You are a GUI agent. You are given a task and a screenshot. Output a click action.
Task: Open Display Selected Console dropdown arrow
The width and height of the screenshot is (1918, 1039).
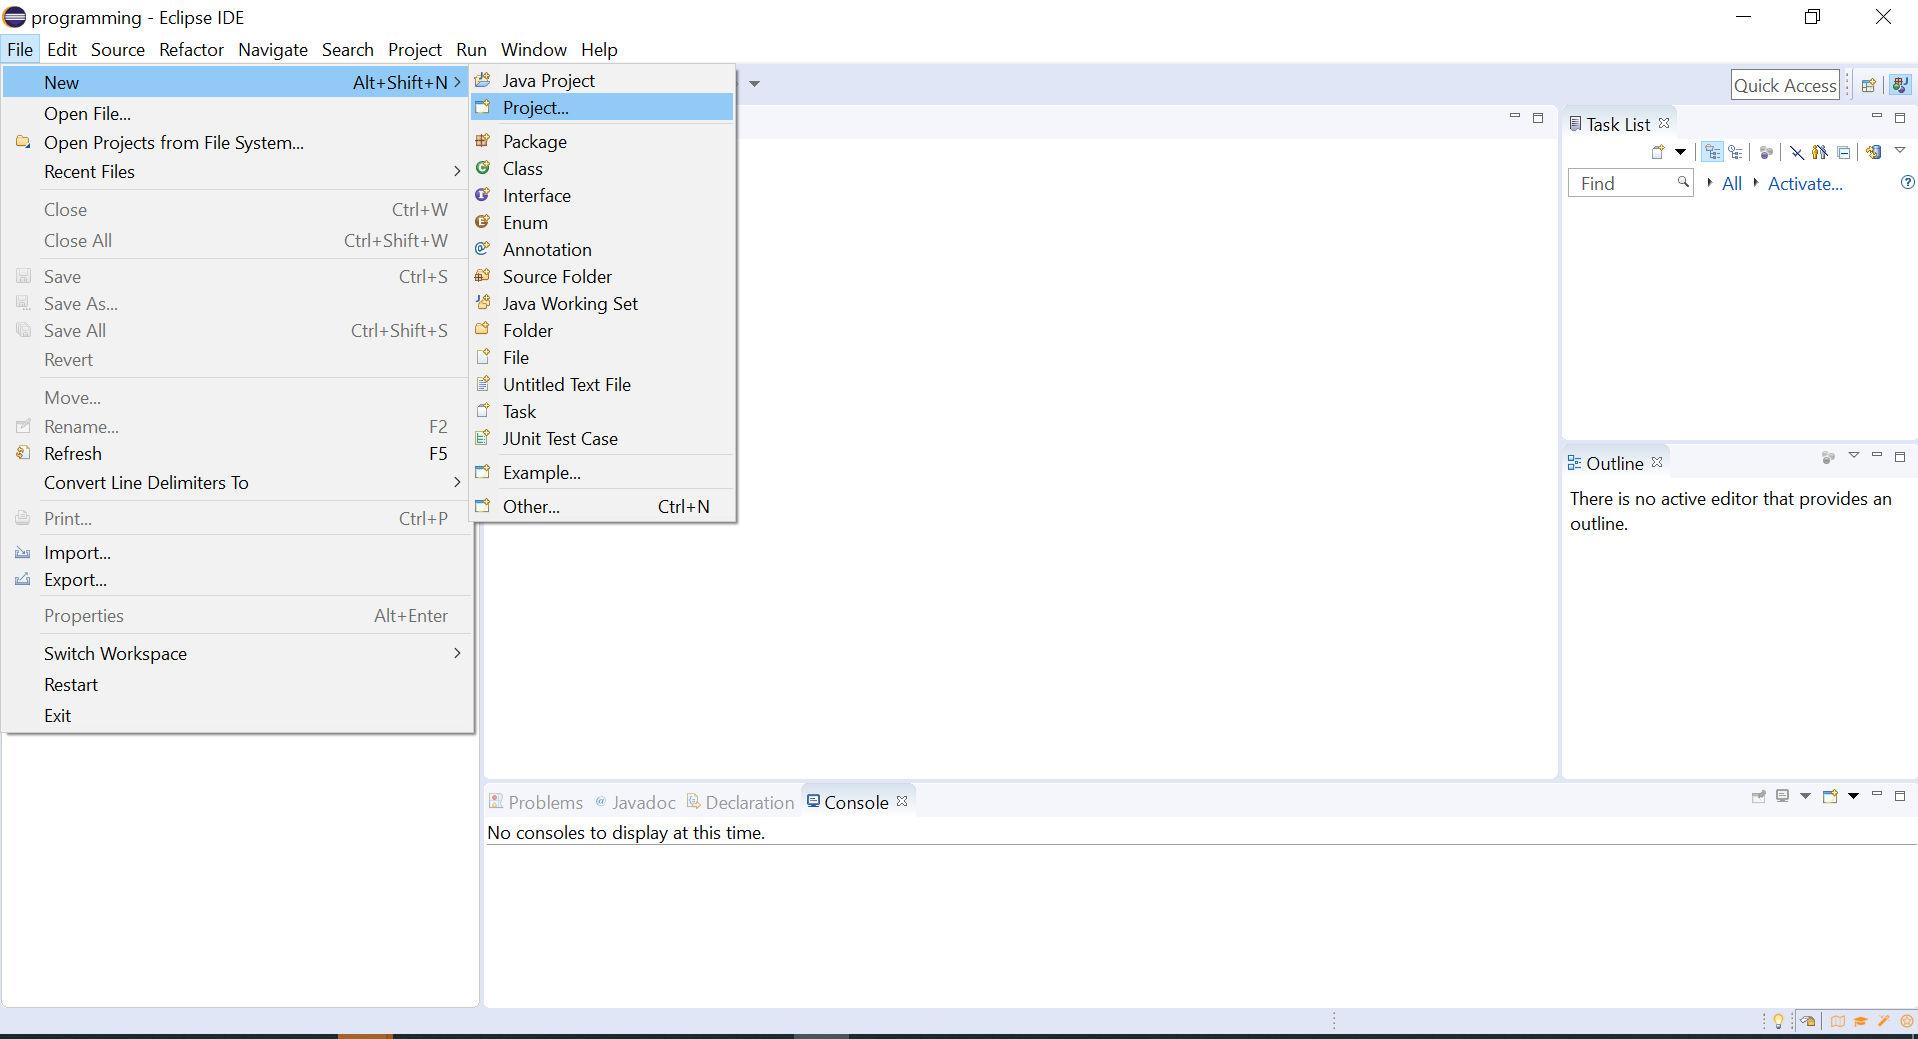click(x=1805, y=796)
